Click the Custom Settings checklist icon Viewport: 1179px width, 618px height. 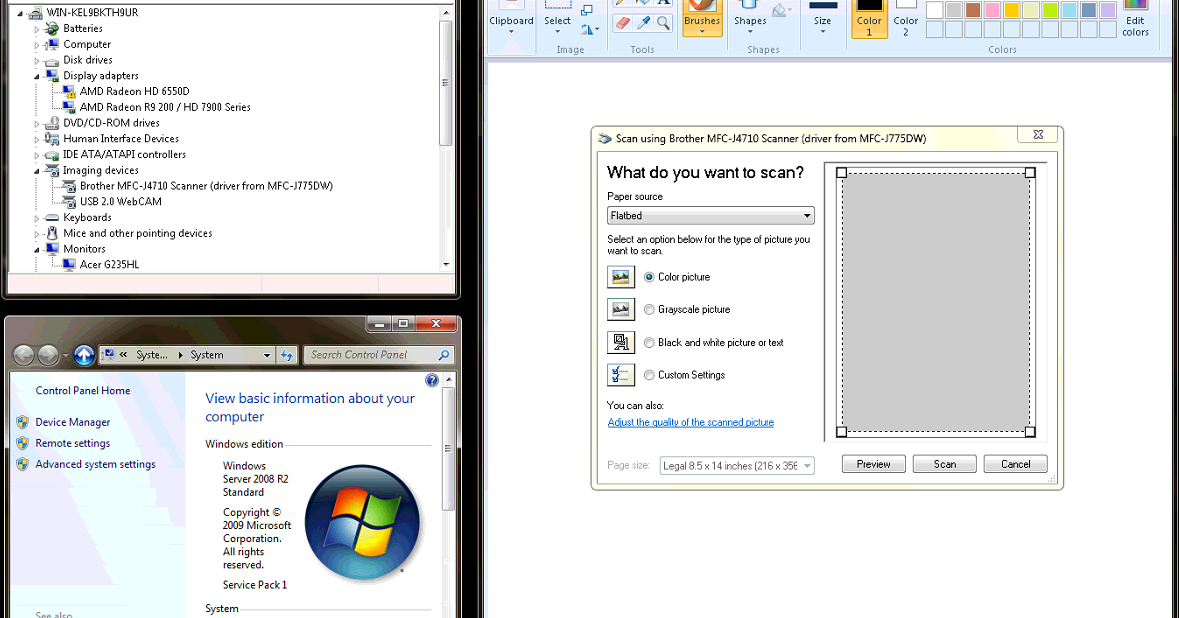[x=620, y=374]
